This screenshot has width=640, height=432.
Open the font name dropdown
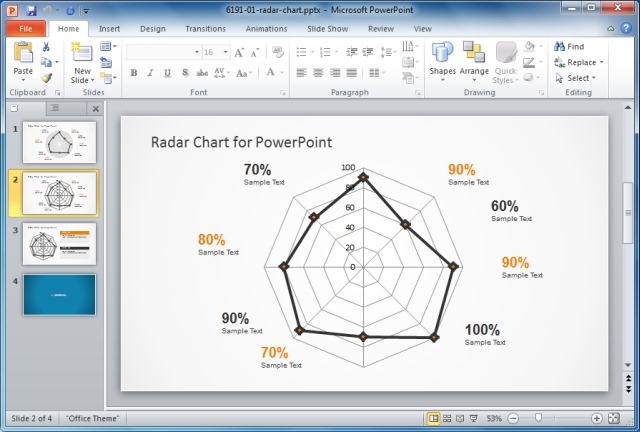(197, 52)
